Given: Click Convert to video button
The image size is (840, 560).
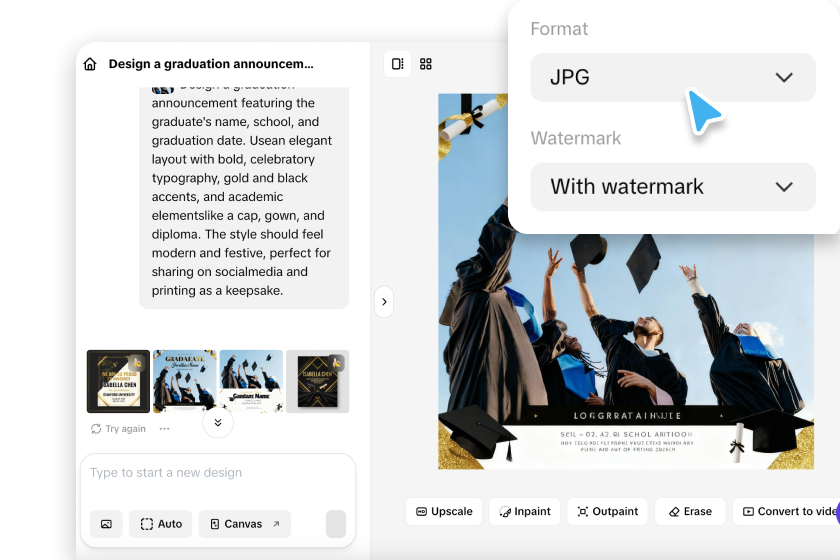Looking at the screenshot, I should (788, 511).
